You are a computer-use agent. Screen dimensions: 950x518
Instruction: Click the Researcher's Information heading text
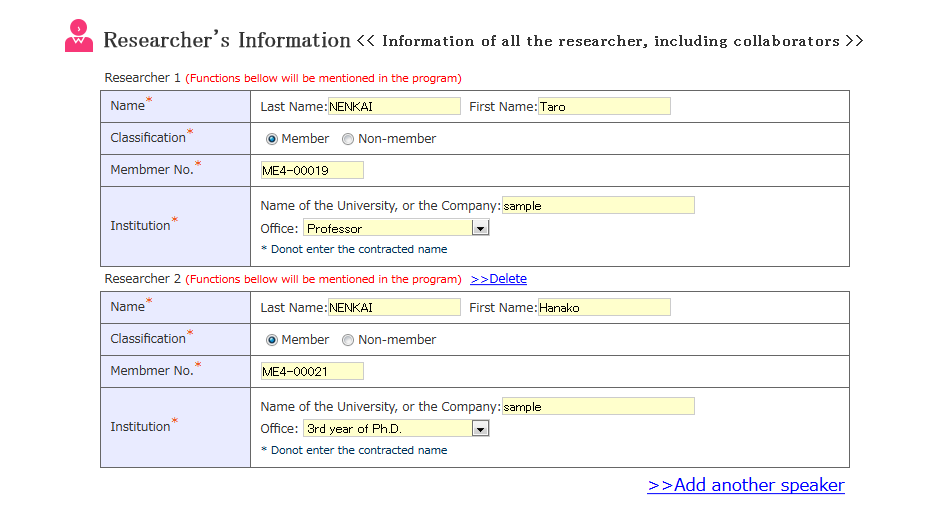tap(227, 40)
